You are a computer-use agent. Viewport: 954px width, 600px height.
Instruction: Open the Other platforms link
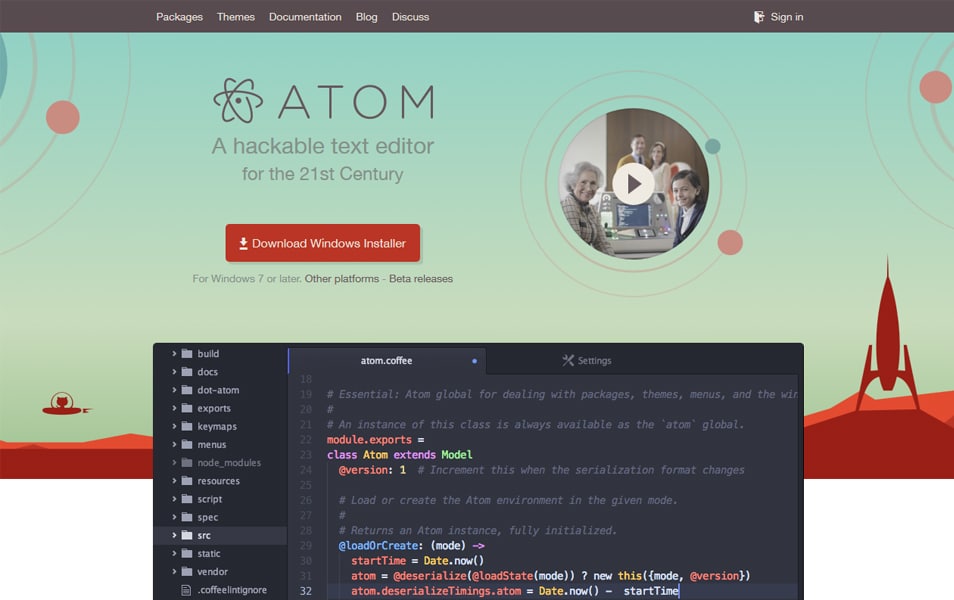(341, 279)
